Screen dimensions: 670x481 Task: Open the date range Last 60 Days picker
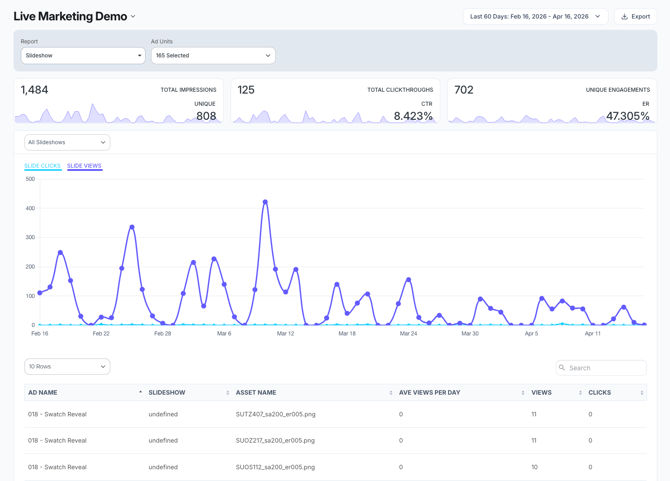click(535, 17)
